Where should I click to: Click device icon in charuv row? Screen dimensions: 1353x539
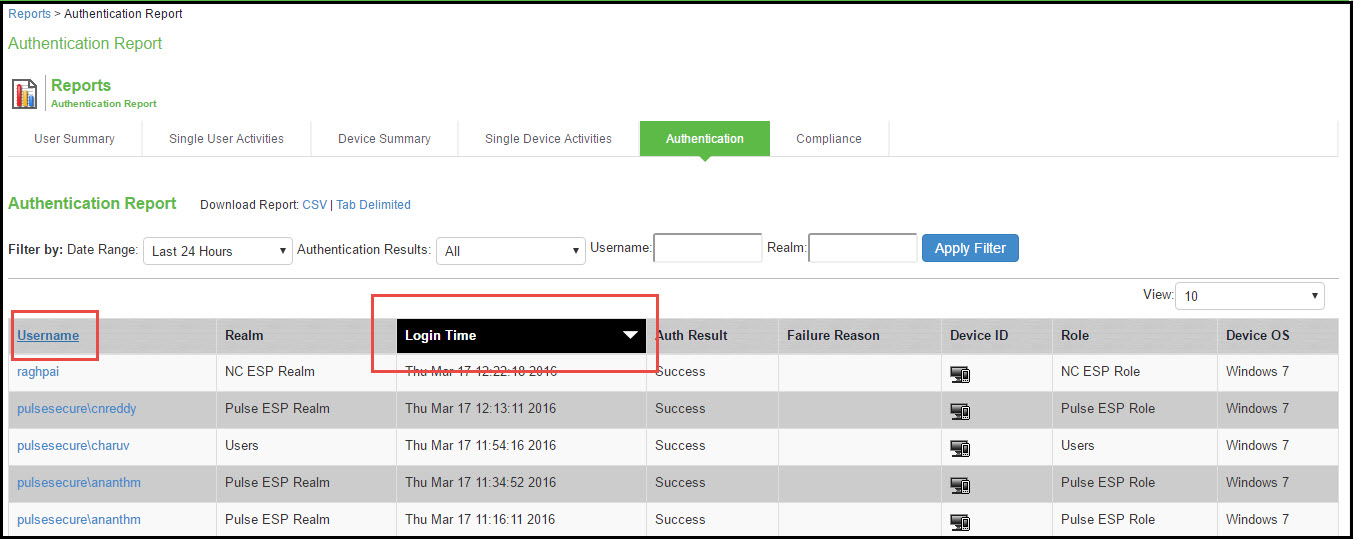[x=960, y=448]
